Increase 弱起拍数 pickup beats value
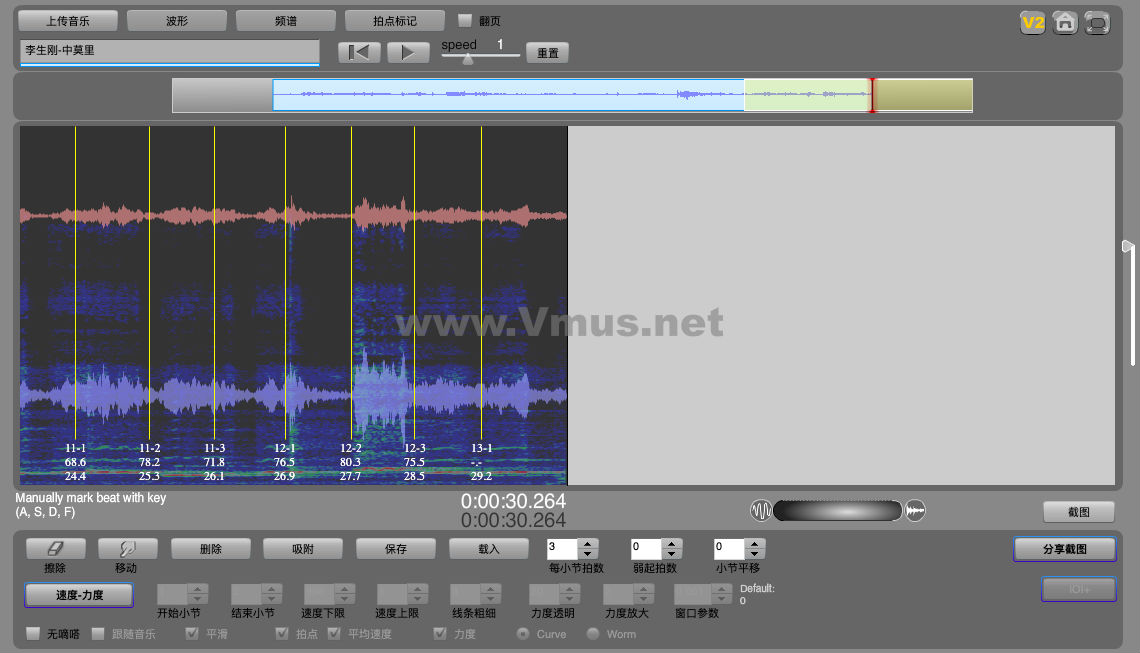This screenshot has height=653, width=1140. [672, 544]
